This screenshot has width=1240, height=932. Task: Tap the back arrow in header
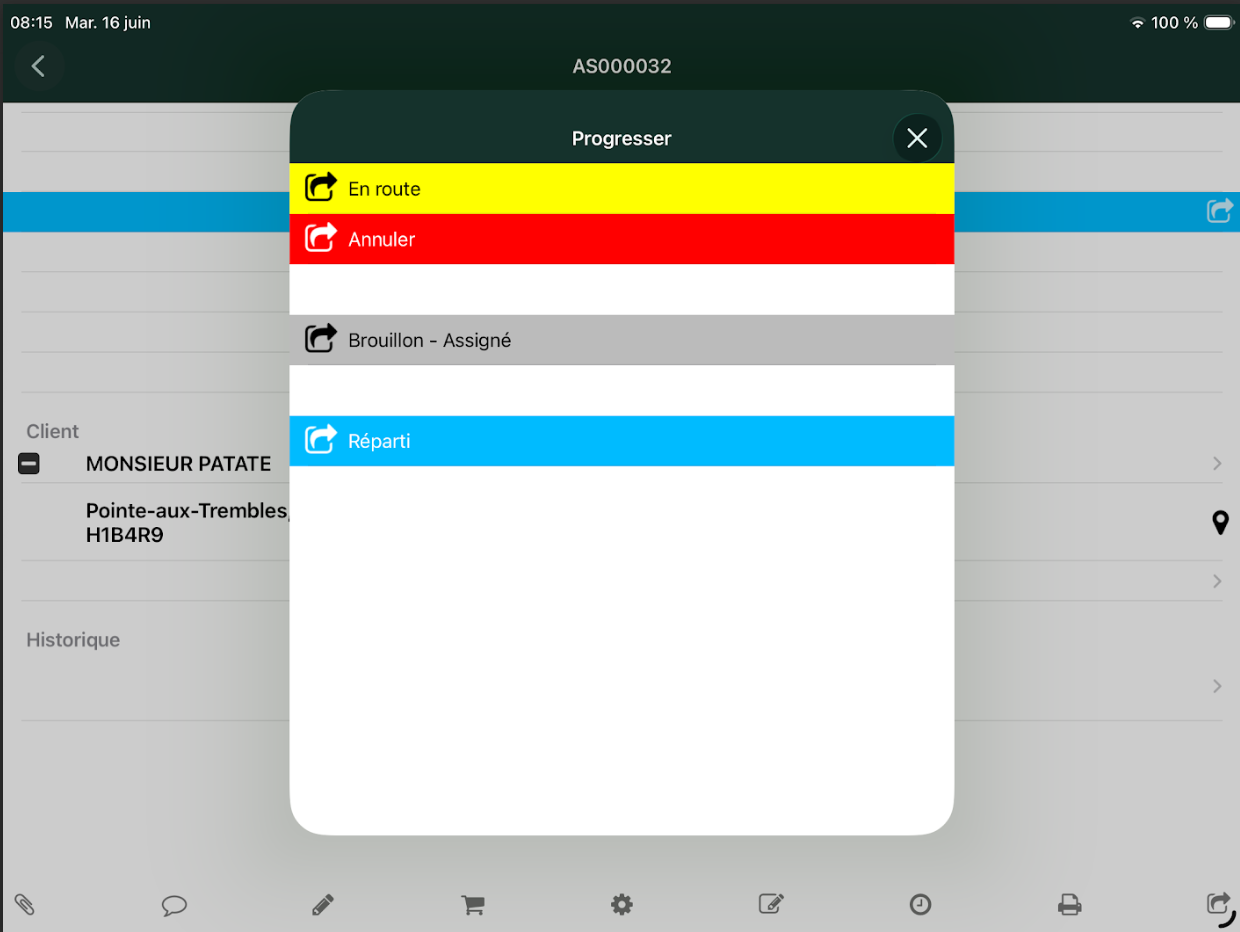coord(38,66)
